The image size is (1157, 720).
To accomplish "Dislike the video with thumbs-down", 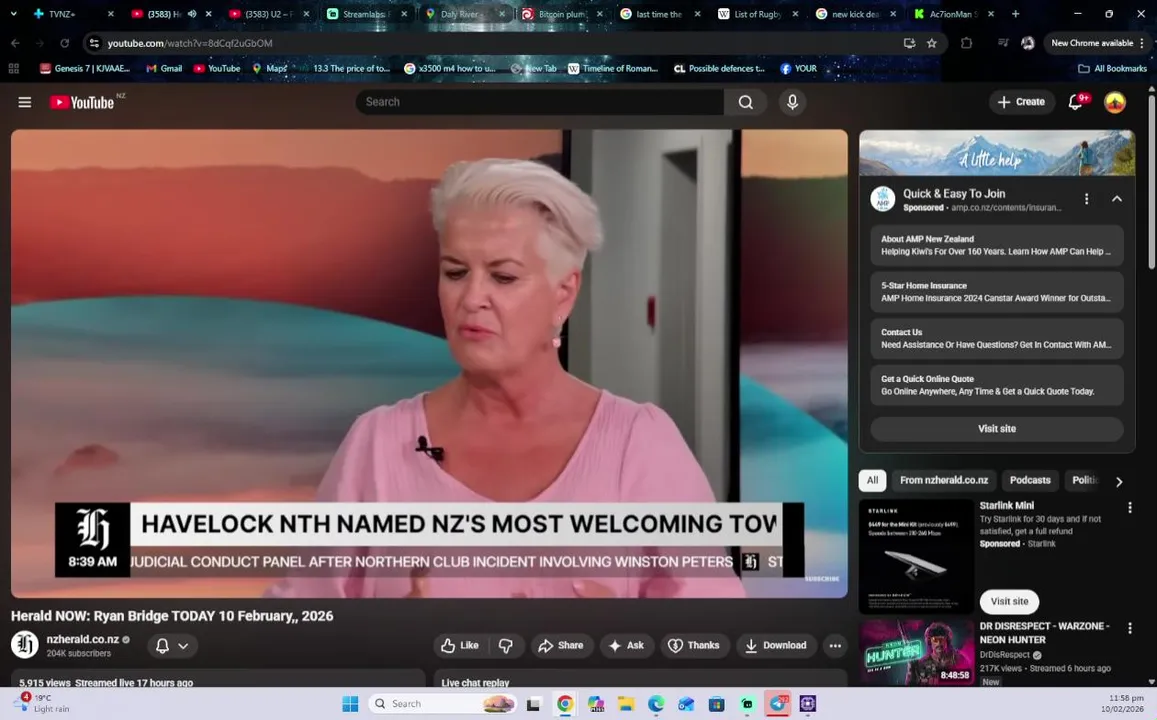I will [506, 645].
